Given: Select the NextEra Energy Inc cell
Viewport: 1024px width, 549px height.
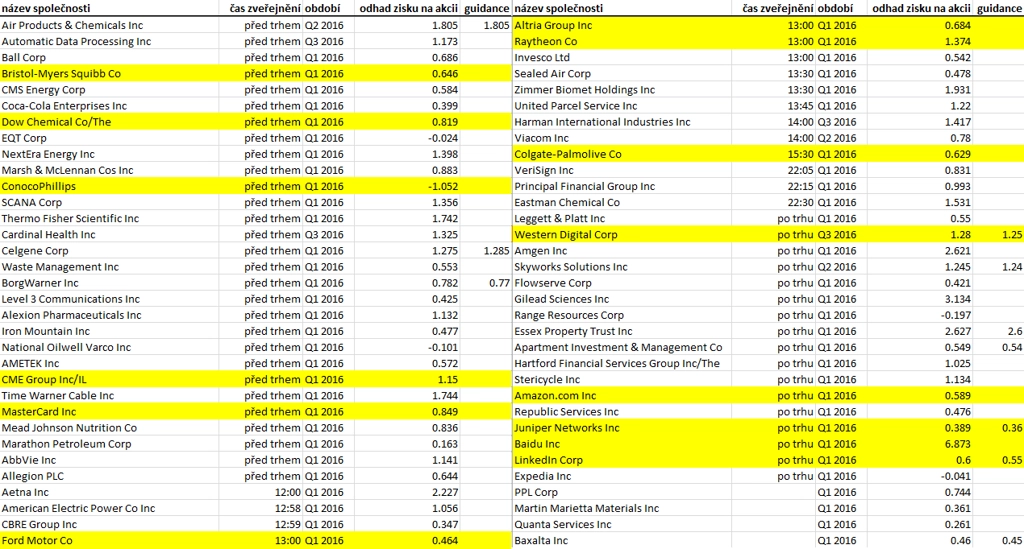Looking at the screenshot, I should (110, 154).
